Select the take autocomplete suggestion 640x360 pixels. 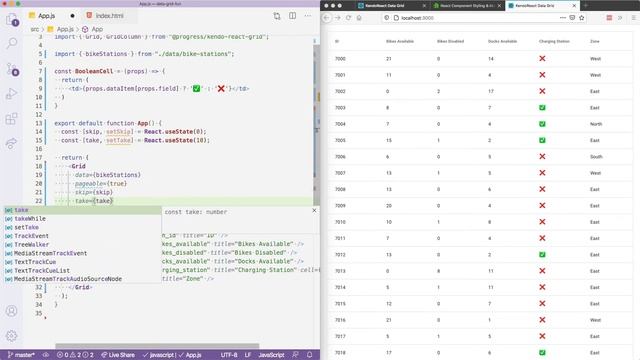pyautogui.click(x=83, y=210)
